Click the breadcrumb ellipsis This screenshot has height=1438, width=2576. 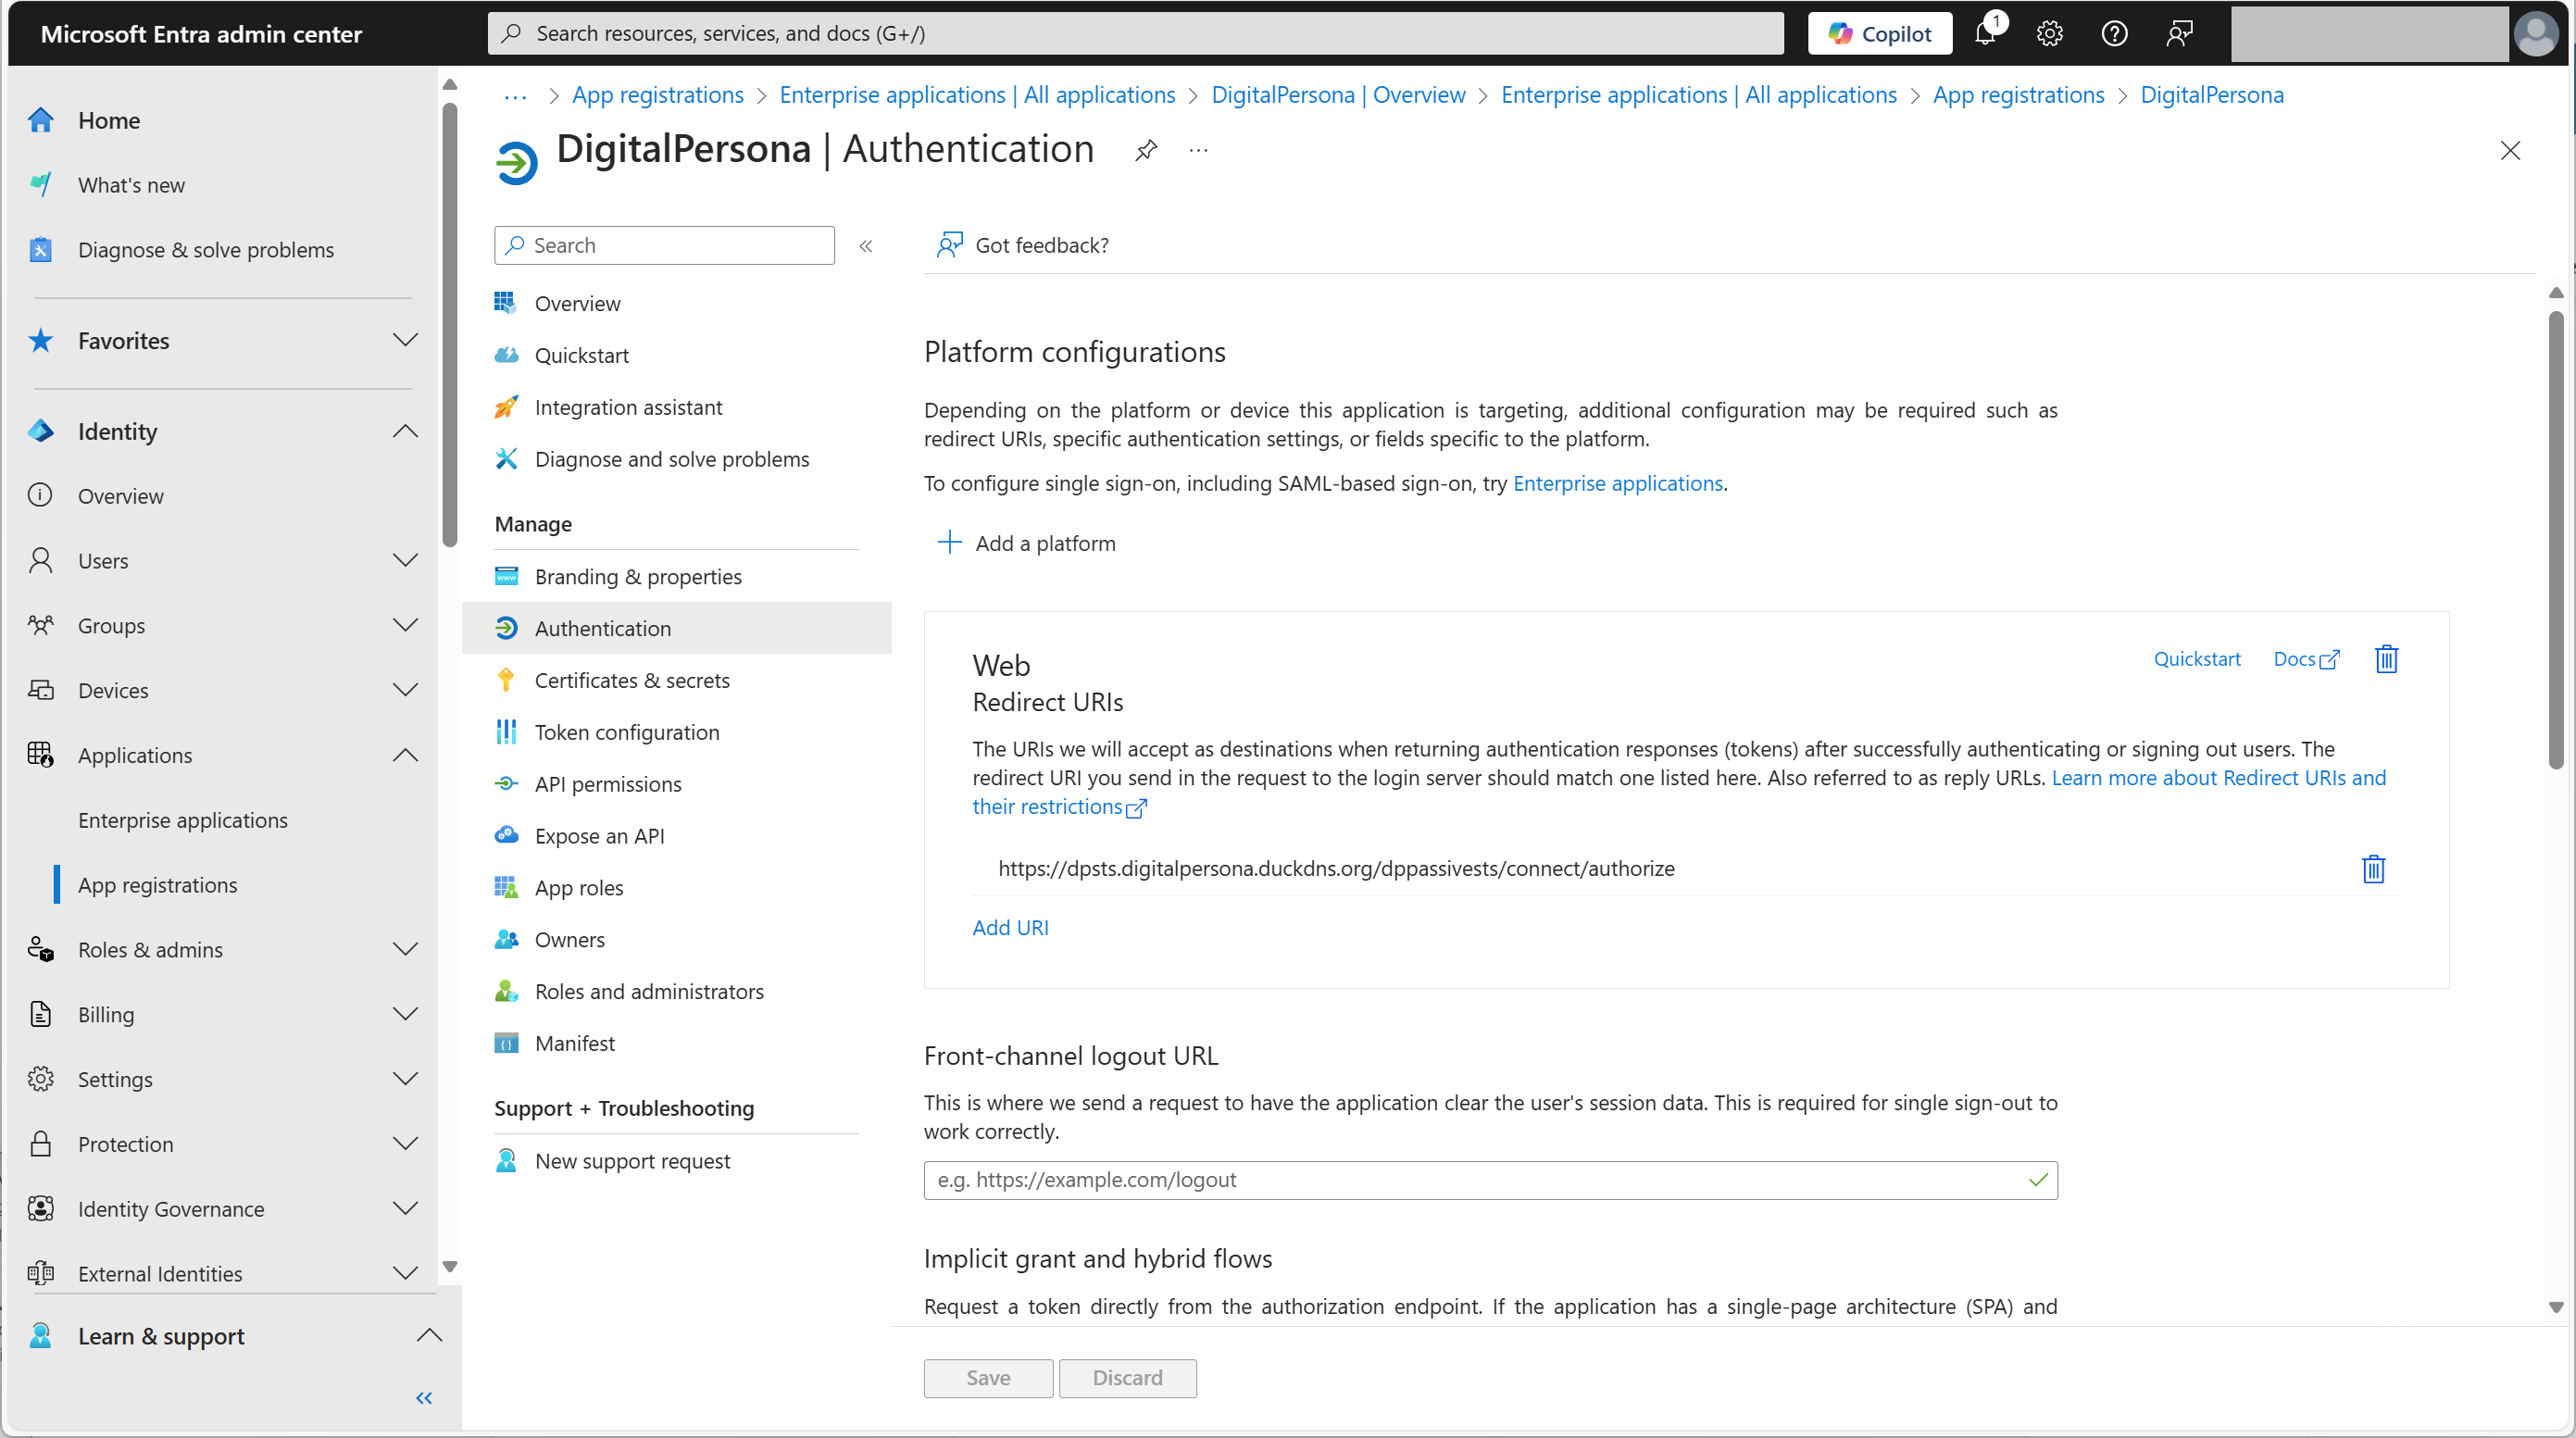coord(515,96)
